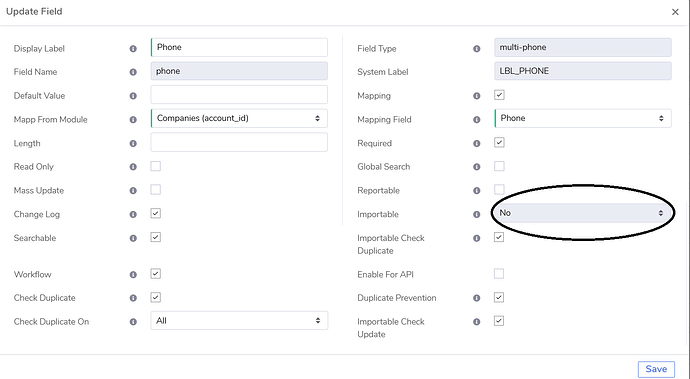The width and height of the screenshot is (690, 379).
Task: Click info icon beside Global Search
Action: (477, 167)
